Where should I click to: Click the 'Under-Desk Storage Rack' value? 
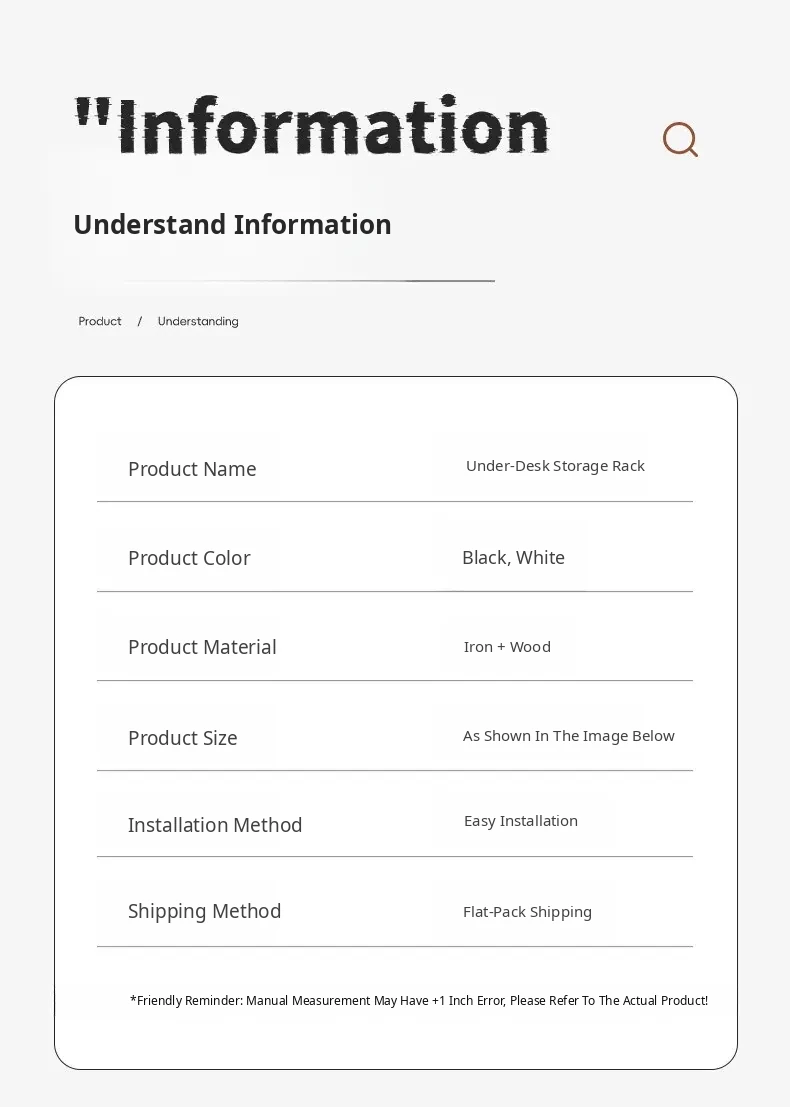tap(555, 466)
